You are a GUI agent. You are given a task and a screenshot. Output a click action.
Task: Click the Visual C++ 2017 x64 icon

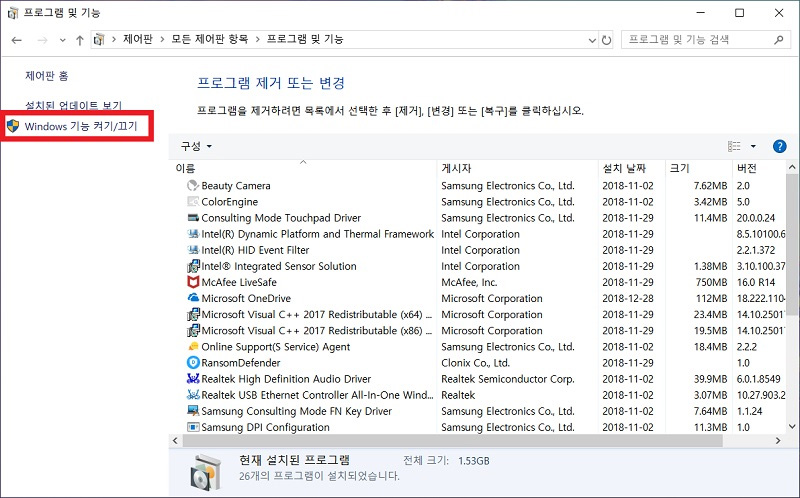click(193, 314)
